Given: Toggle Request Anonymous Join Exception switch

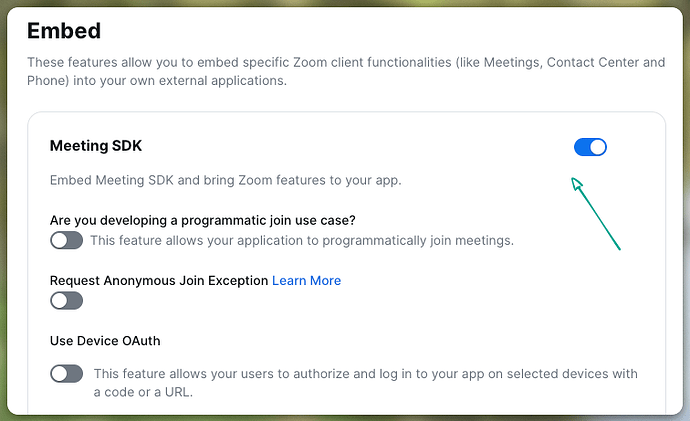Looking at the screenshot, I should click(66, 300).
